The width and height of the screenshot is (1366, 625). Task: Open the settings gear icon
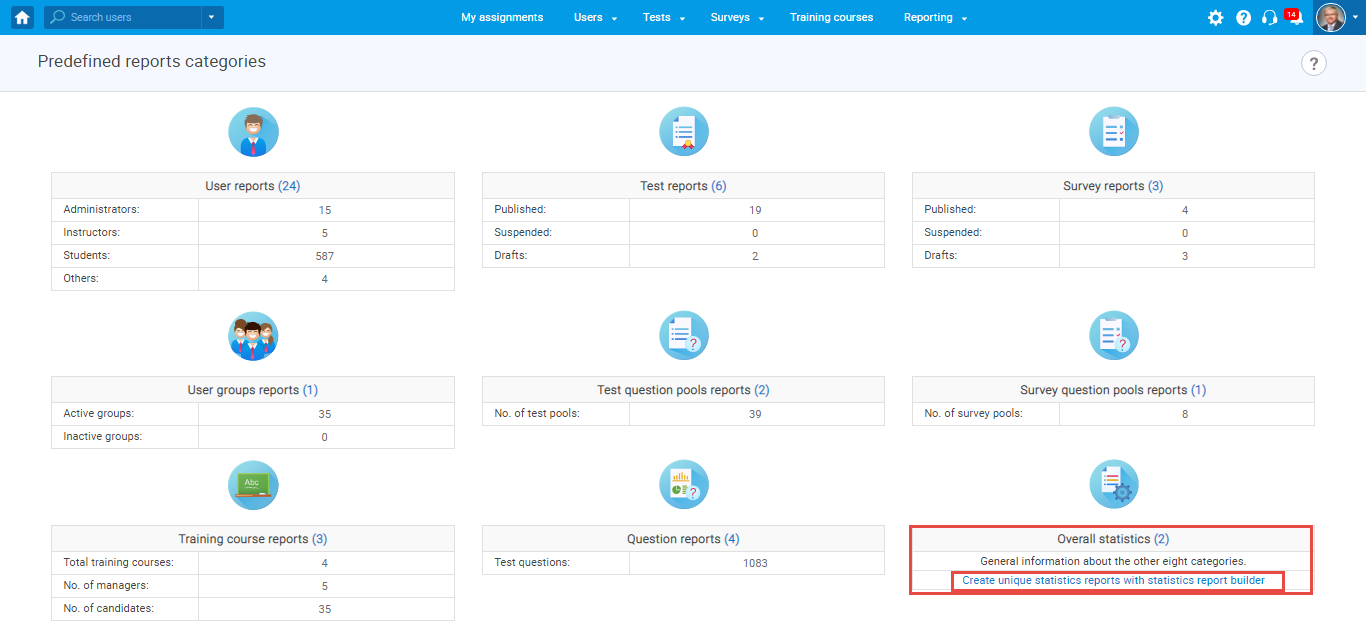[1215, 18]
